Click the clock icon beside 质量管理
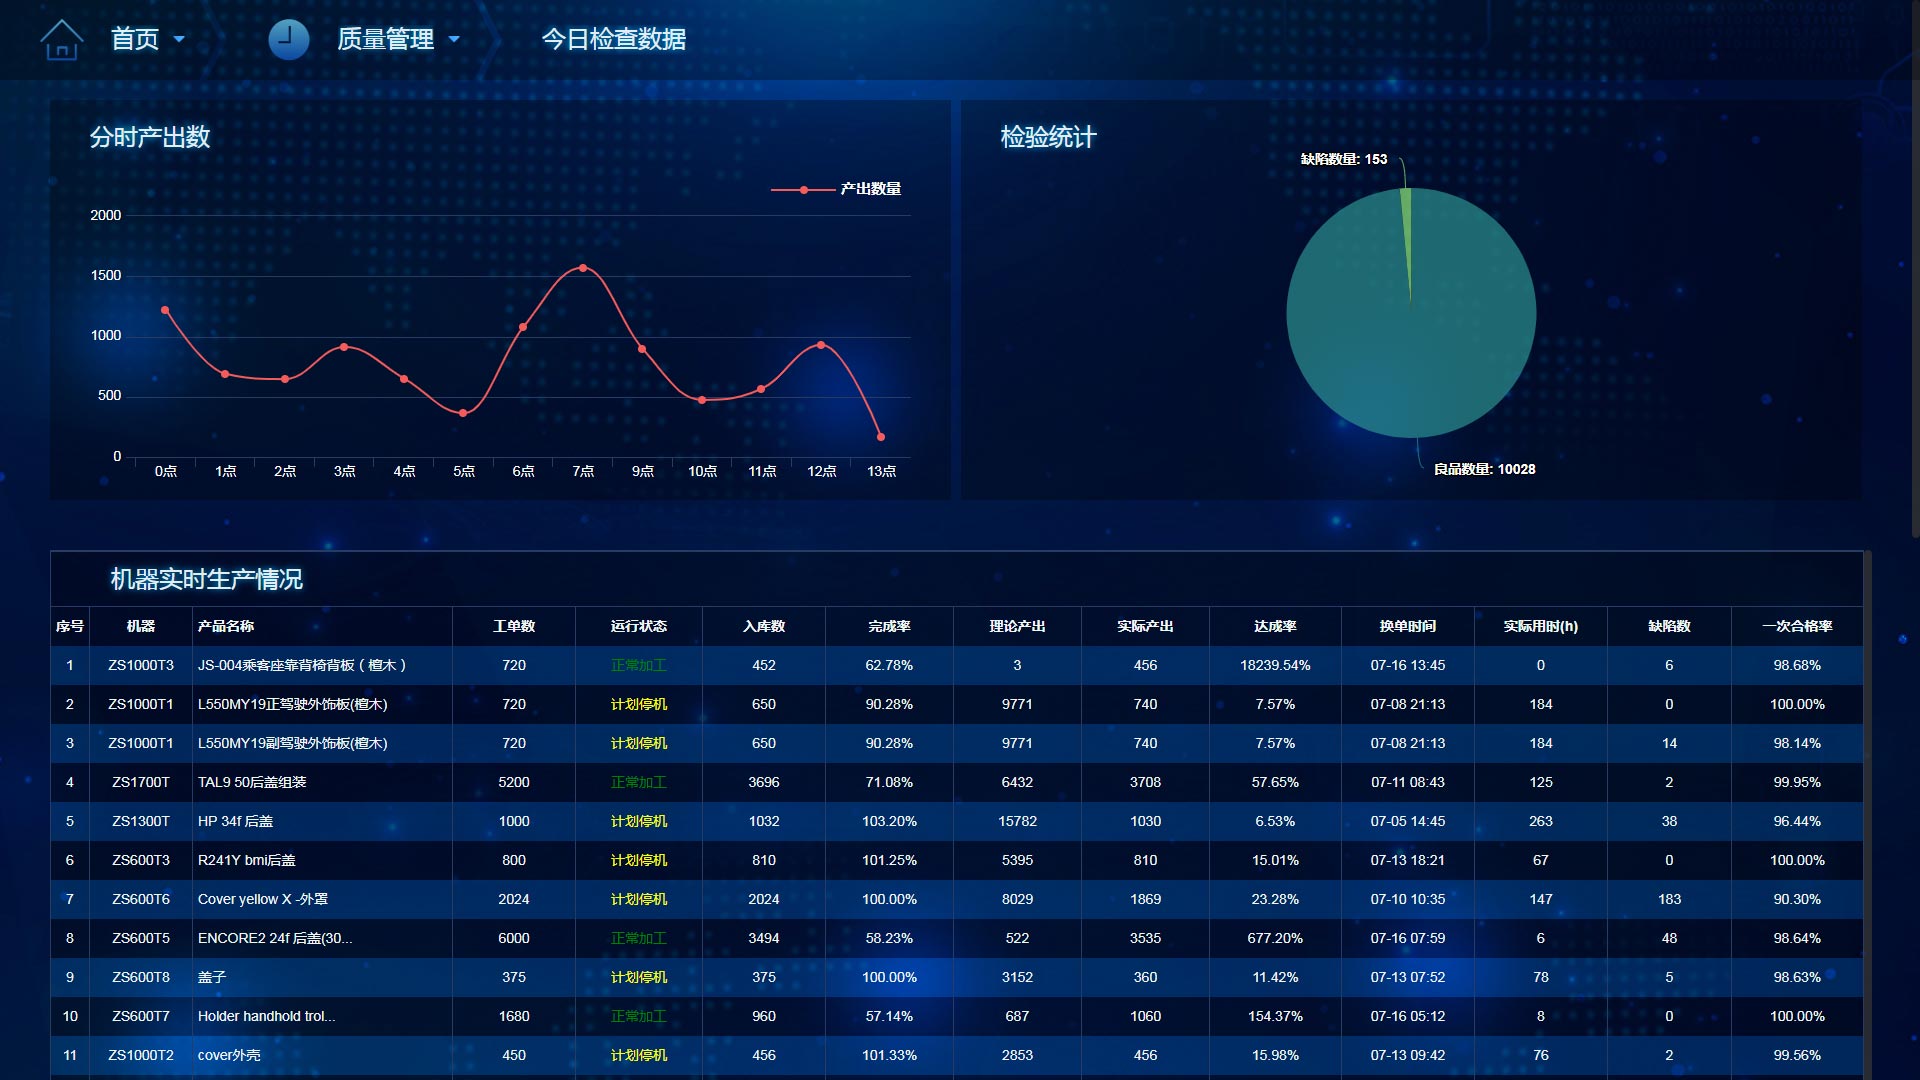Screen dimensions: 1920x1080 tap(288, 39)
